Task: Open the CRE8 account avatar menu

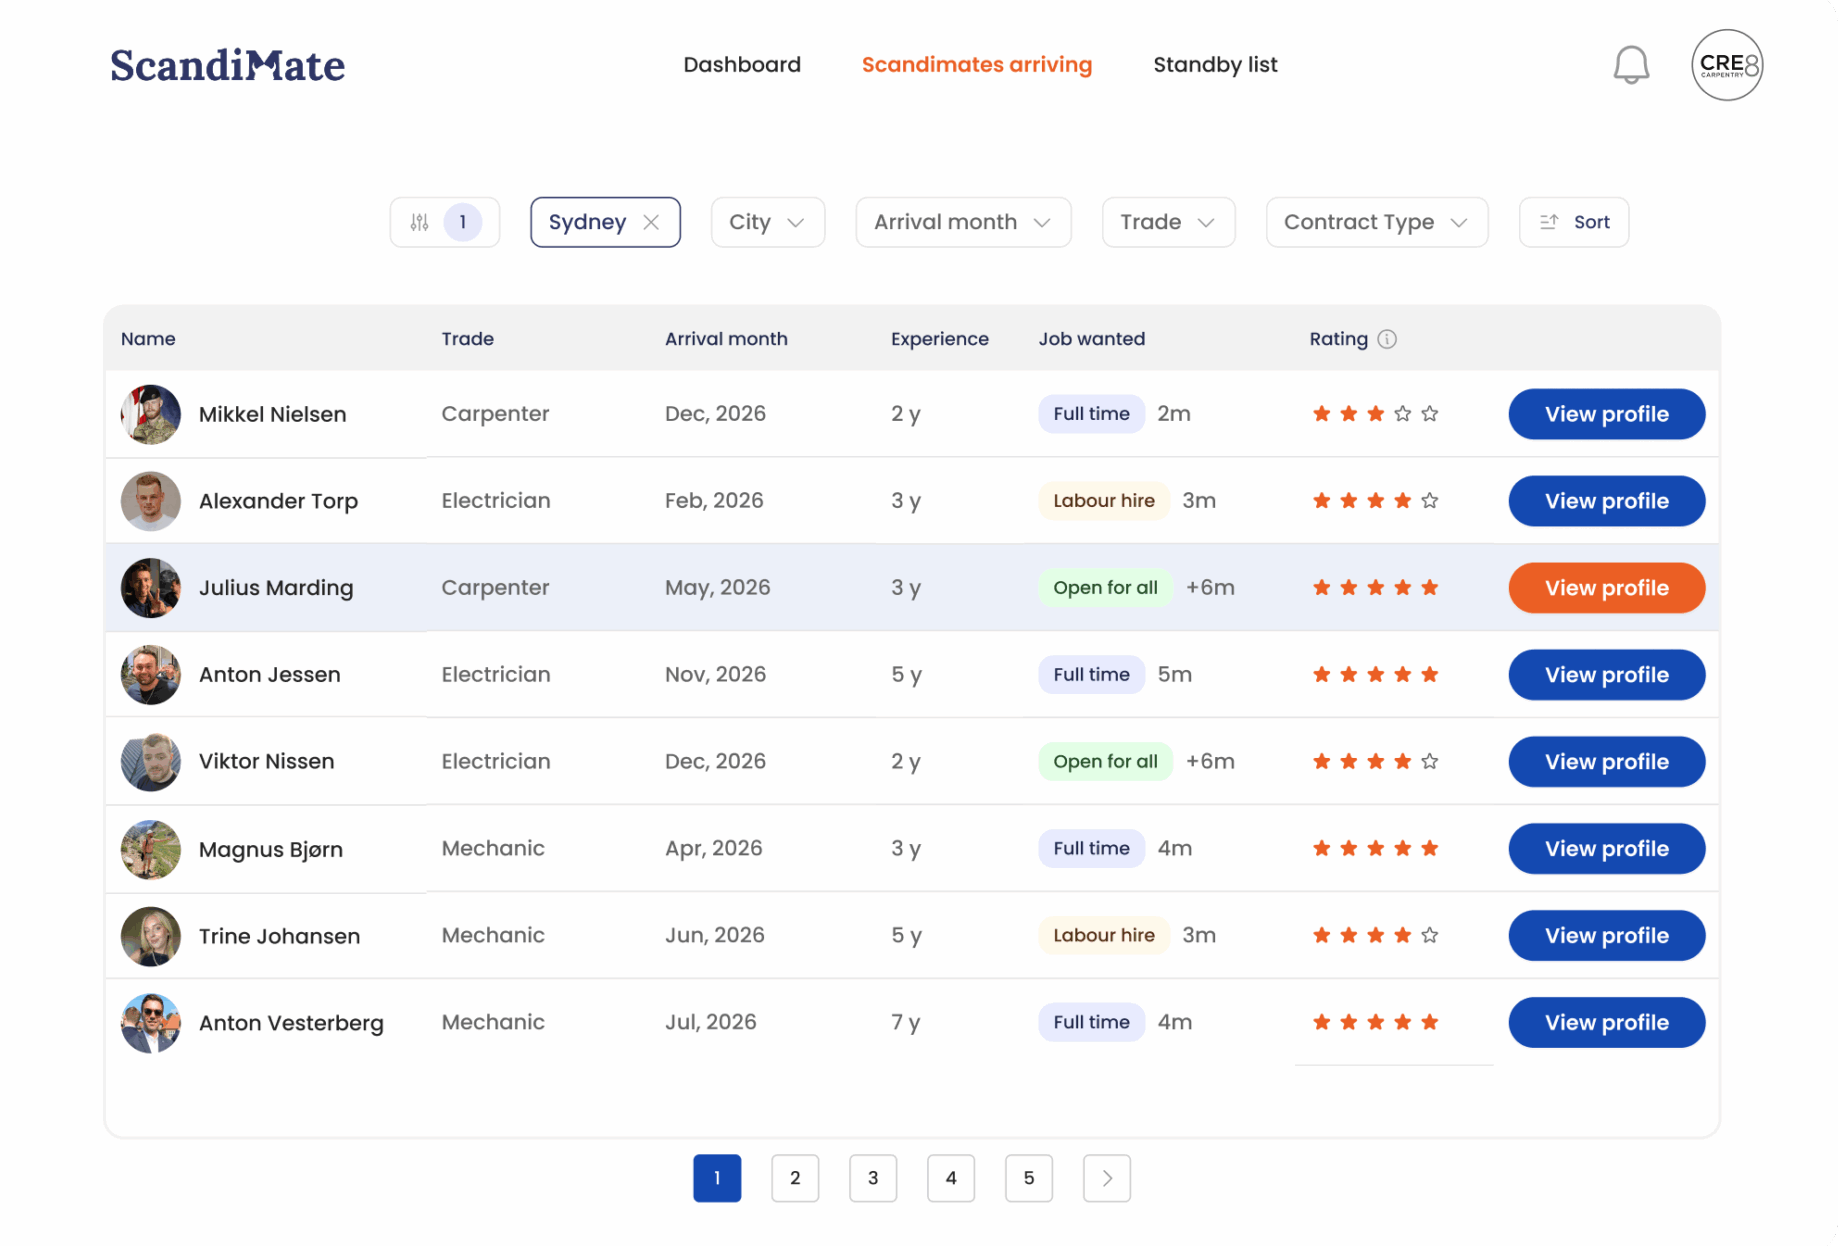Action: click(1726, 65)
